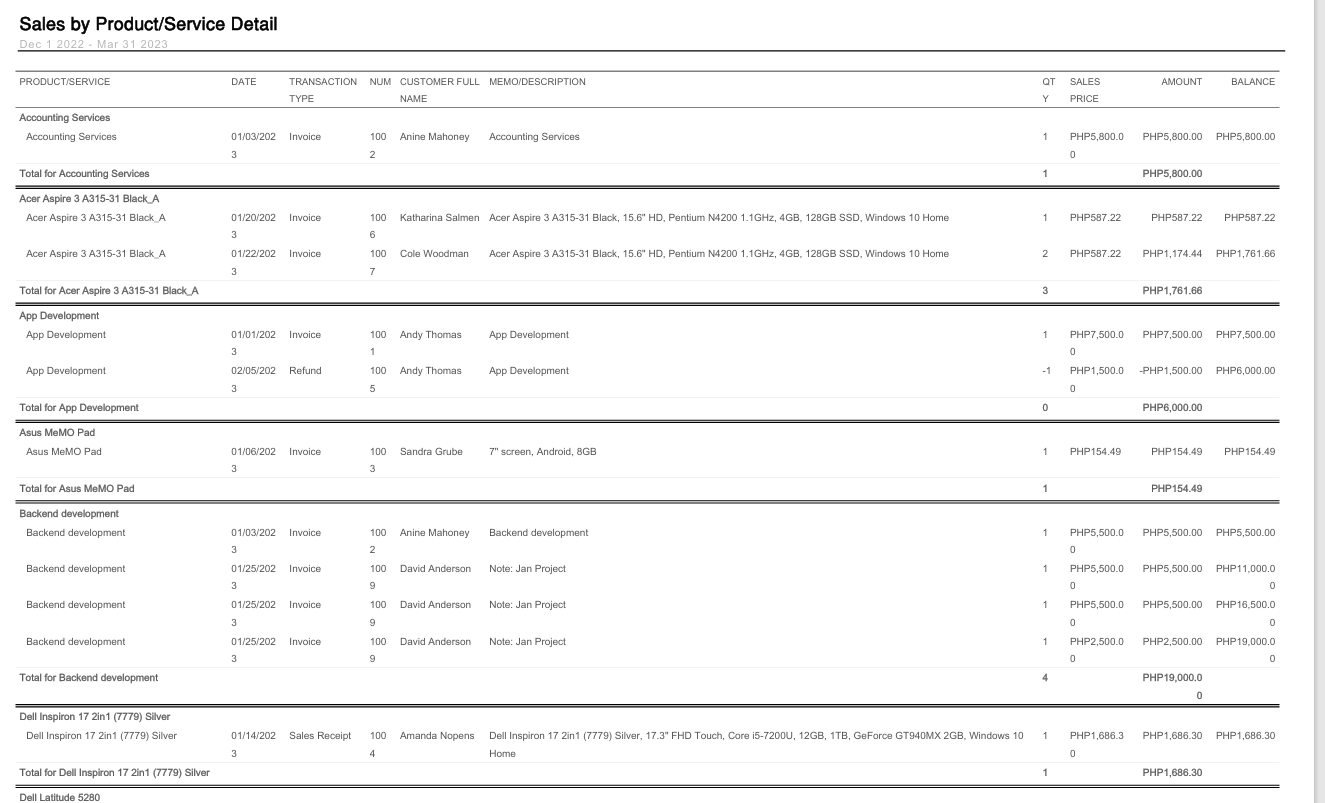Click the CUSTOMER FULL NAME column header

439,90
